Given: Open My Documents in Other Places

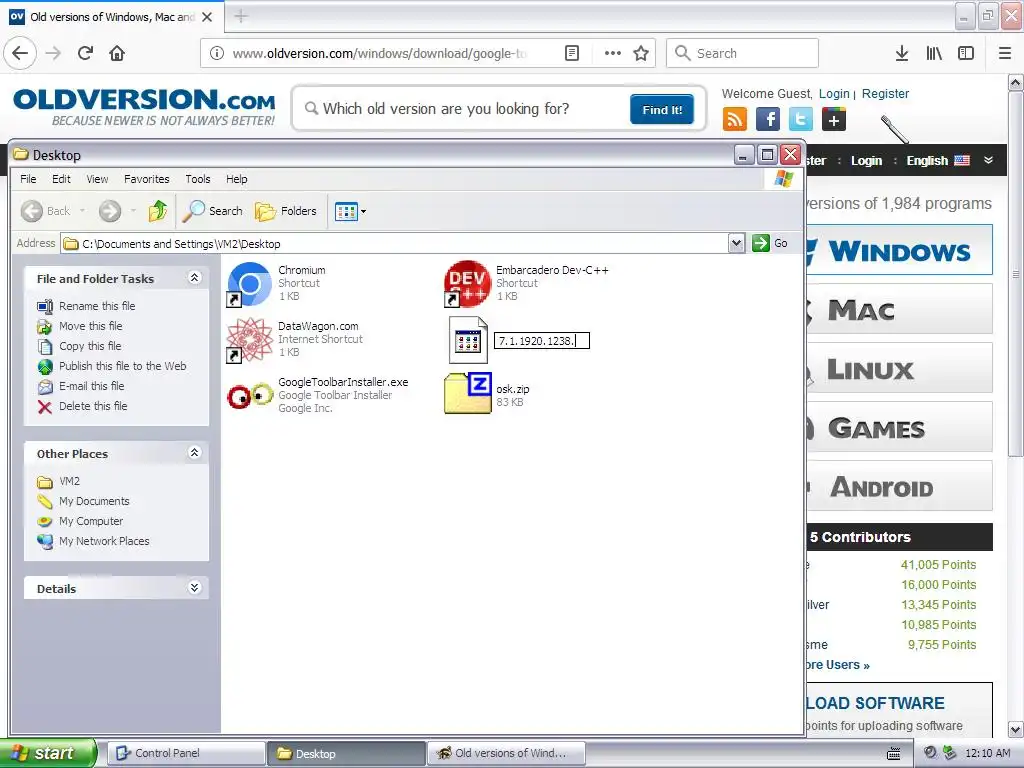Looking at the screenshot, I should (94, 501).
